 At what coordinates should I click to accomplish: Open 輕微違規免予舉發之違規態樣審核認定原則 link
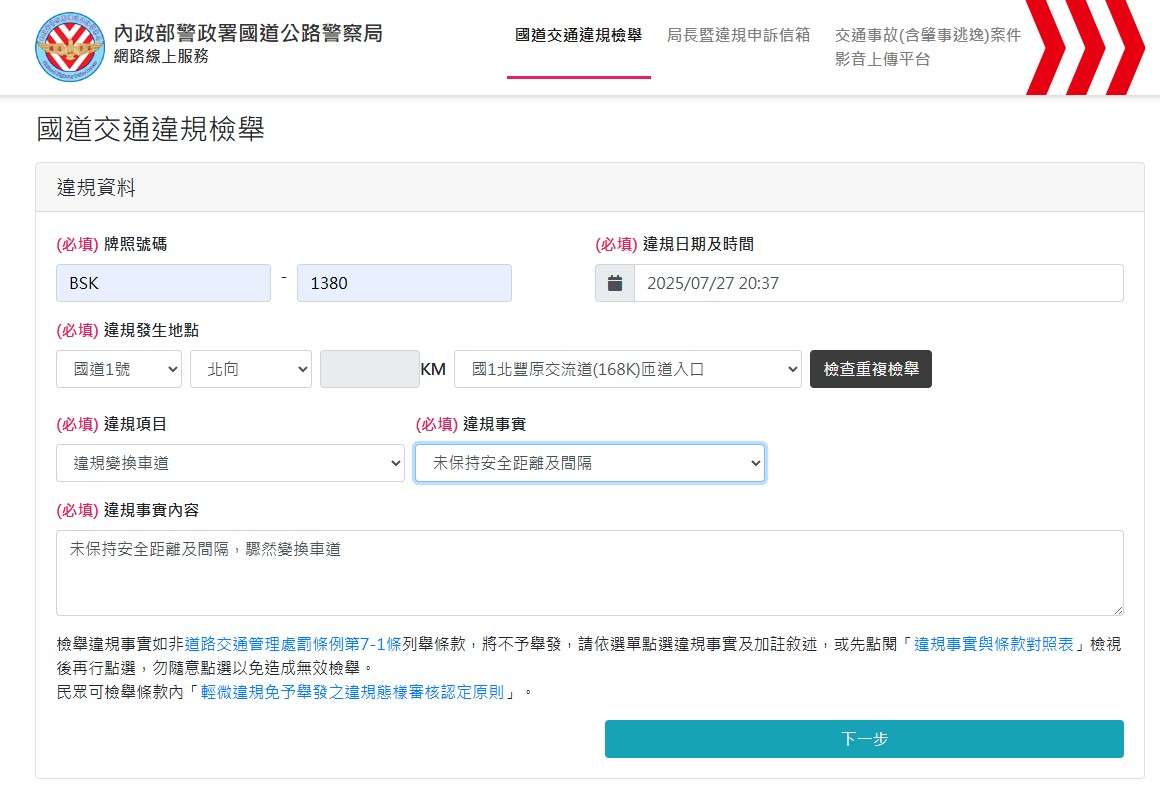pyautogui.click(x=352, y=692)
